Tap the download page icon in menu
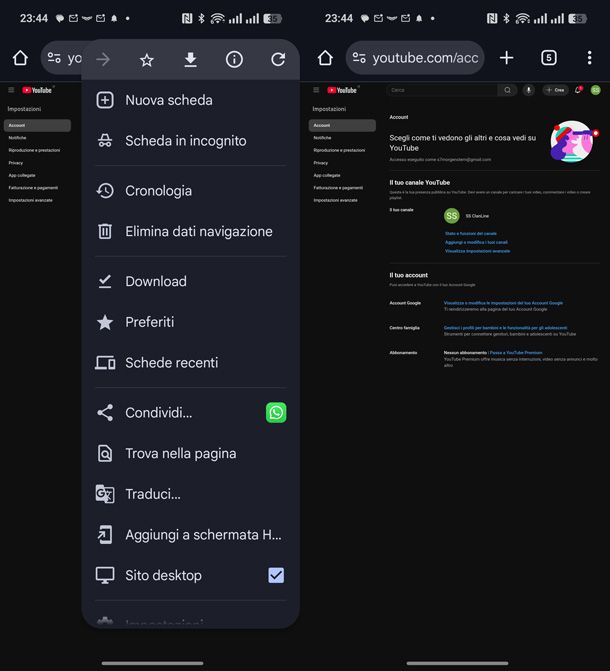 pyautogui.click(x=190, y=60)
